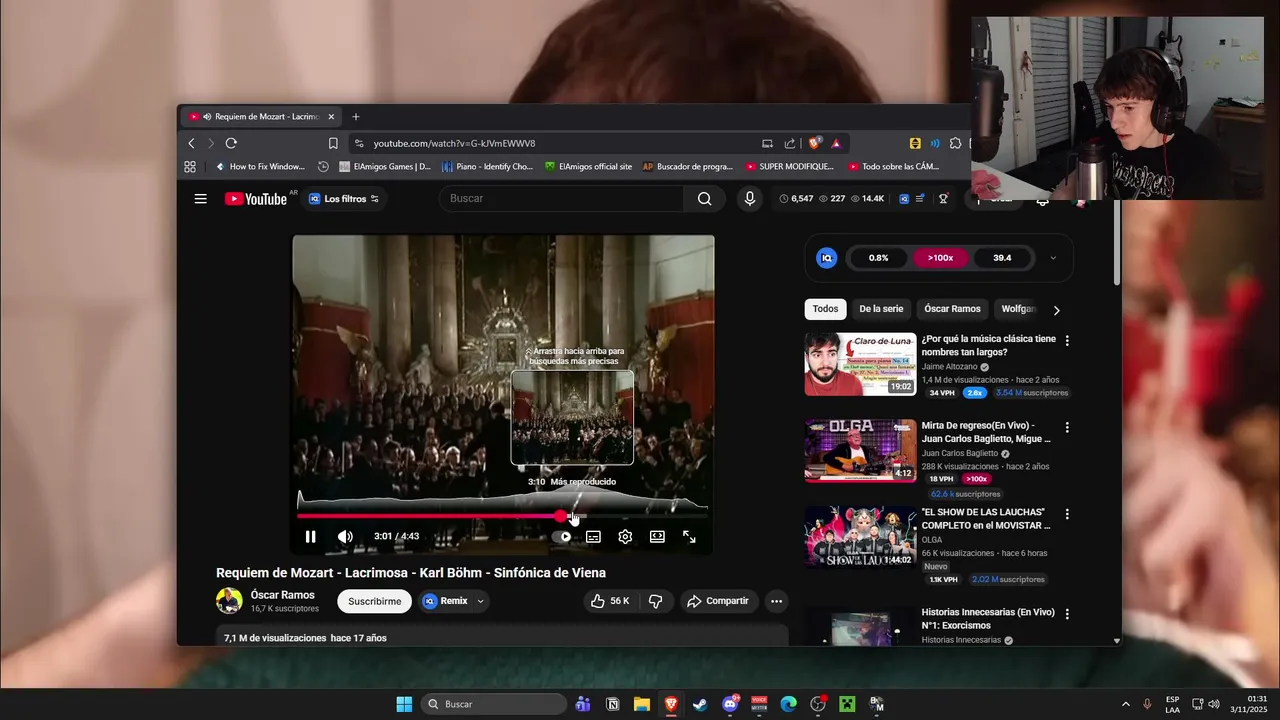1280x720 pixels.
Task: Open the Óscar Ramos channel name
Action: point(283,595)
